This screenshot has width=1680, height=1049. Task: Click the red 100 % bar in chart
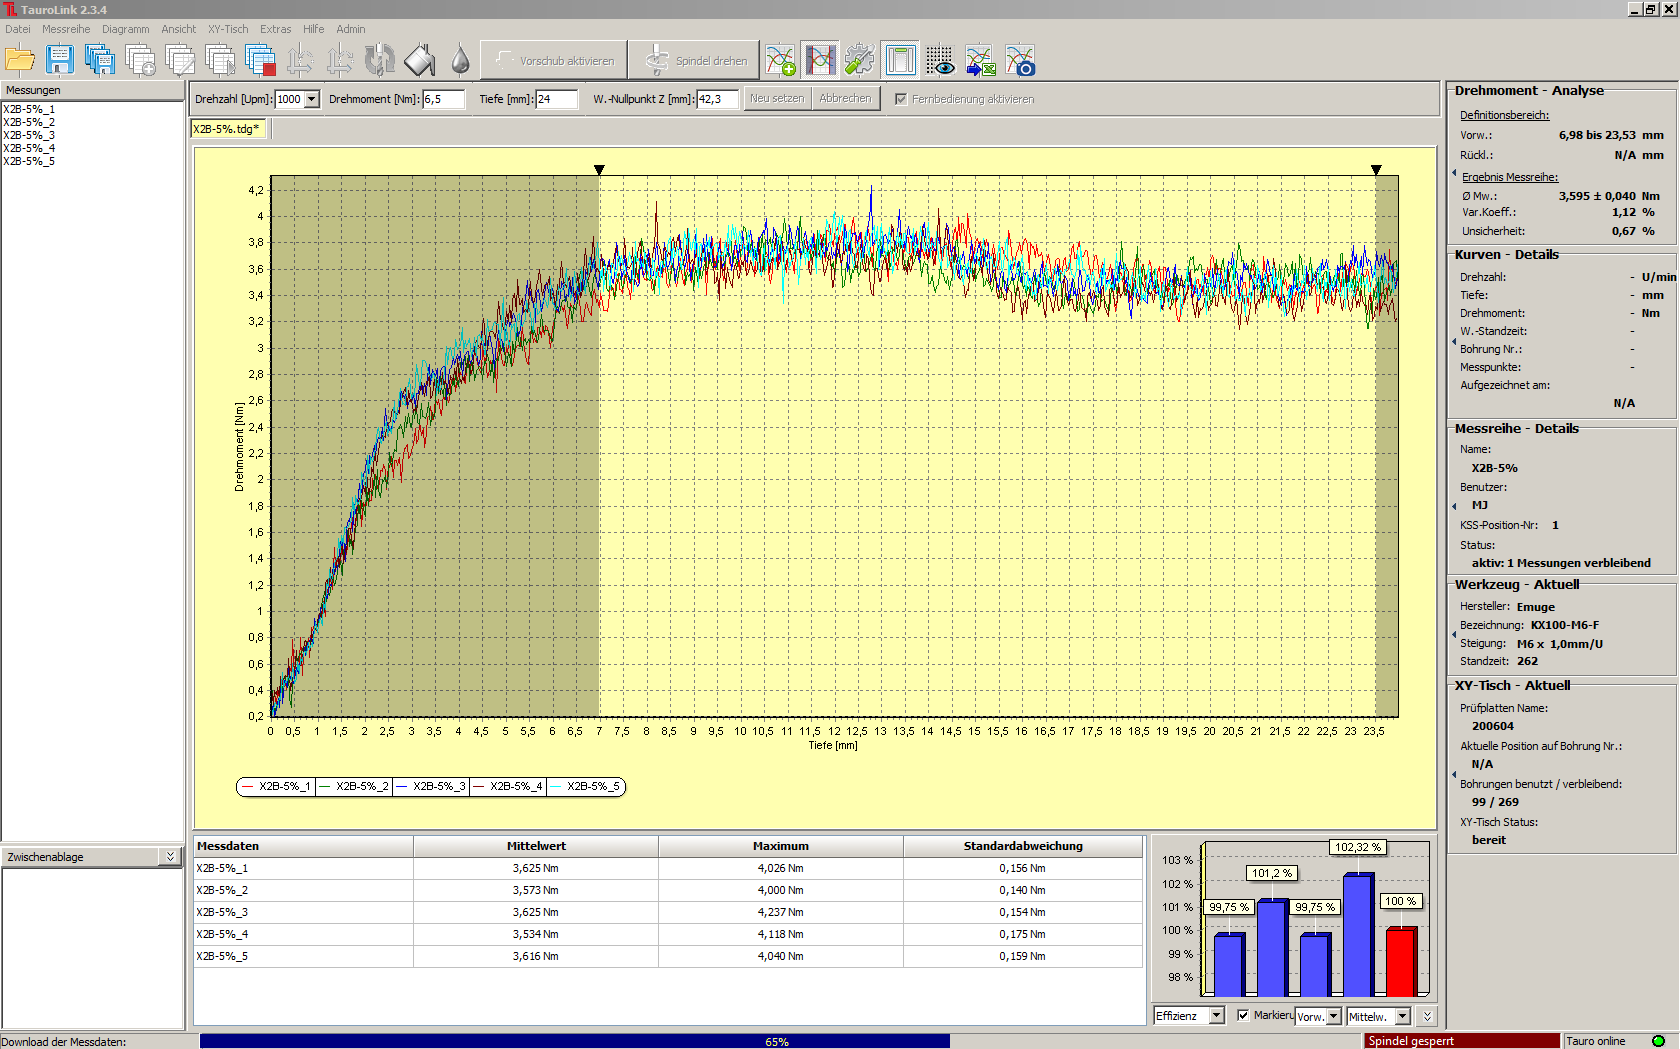(1401, 962)
